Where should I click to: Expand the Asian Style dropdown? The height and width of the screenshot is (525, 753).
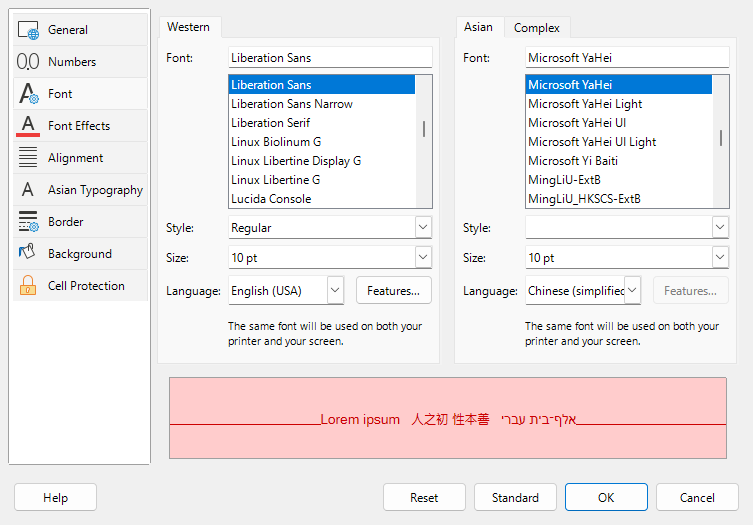click(x=719, y=227)
